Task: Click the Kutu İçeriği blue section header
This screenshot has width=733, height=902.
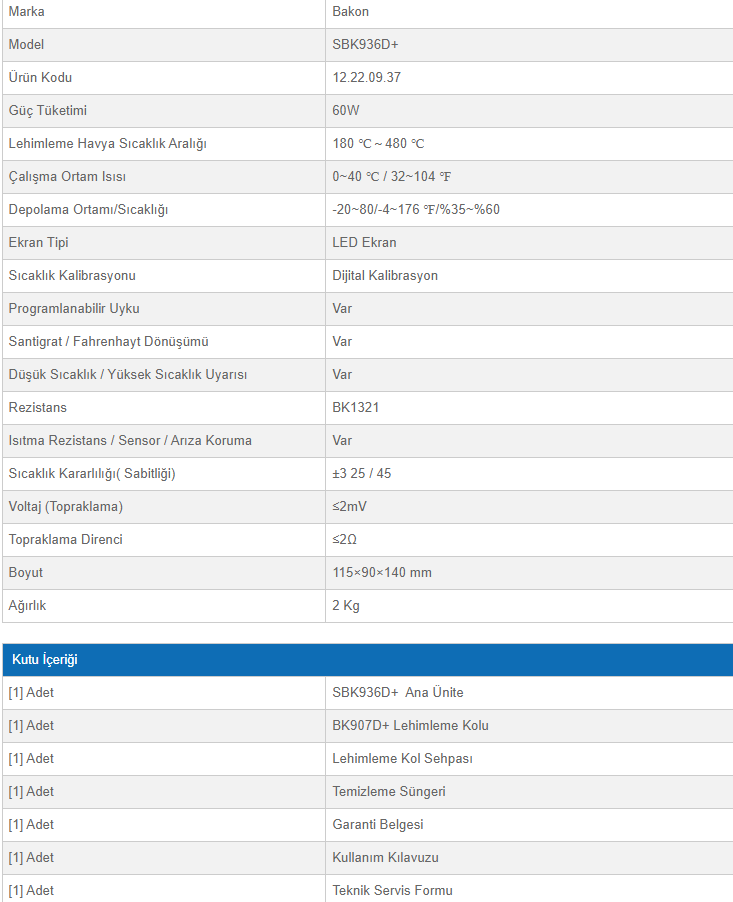Action: [x=45, y=660]
